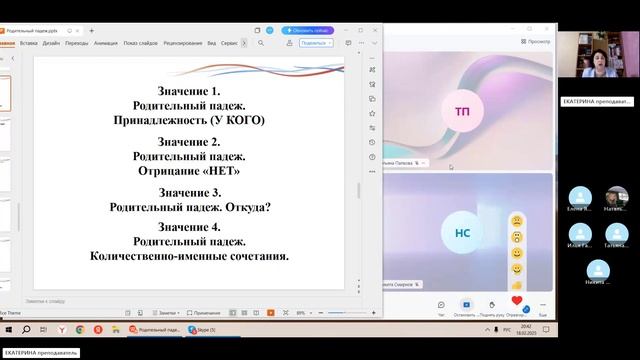640x360 pixels.
Task: Click the star icon in the right sidebar
Action: [x=372, y=113]
